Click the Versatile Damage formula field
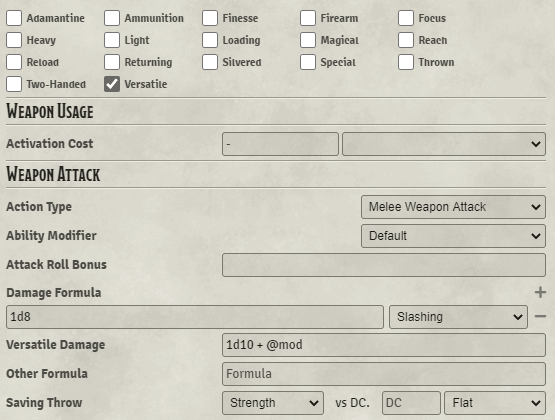This screenshot has width=555, height=420. [384, 345]
